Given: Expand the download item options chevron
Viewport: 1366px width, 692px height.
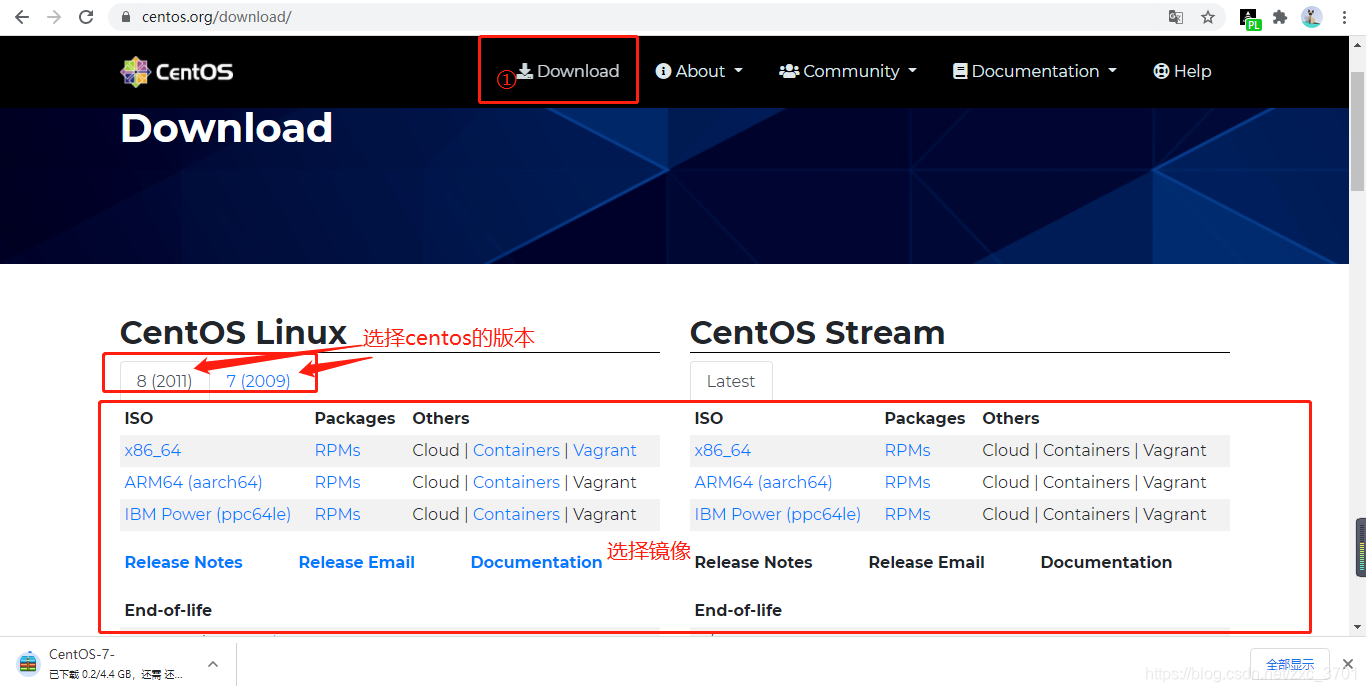Looking at the screenshot, I should (213, 663).
